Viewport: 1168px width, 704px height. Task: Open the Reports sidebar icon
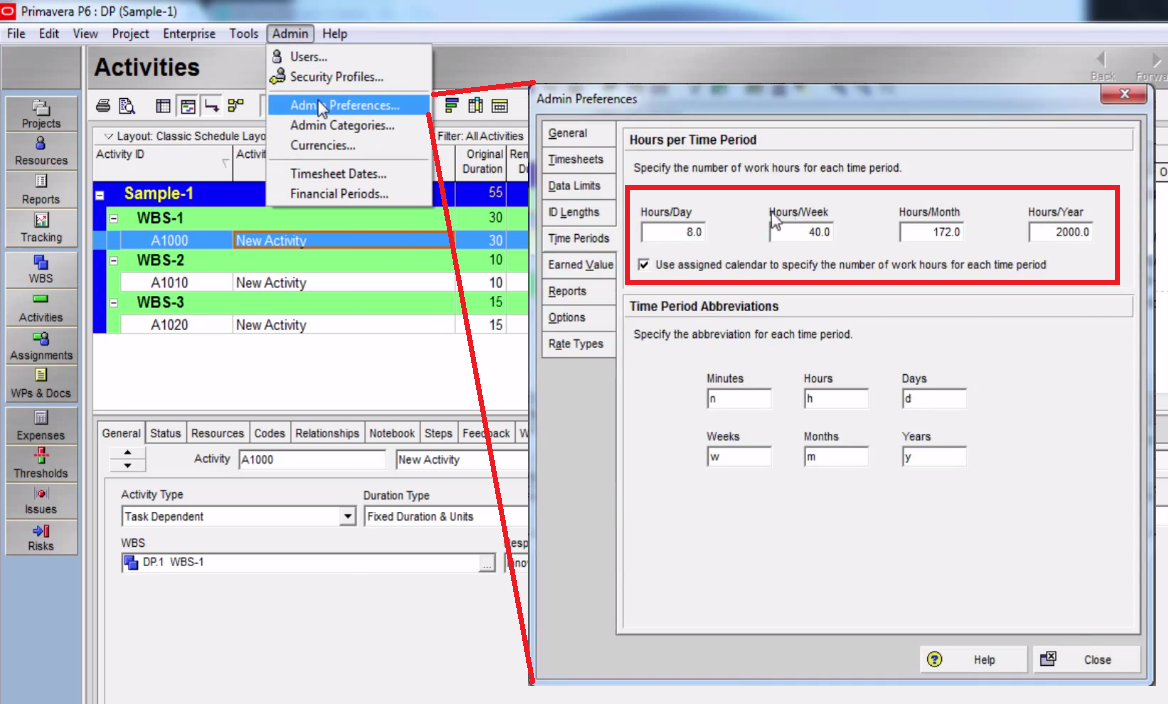[x=41, y=189]
